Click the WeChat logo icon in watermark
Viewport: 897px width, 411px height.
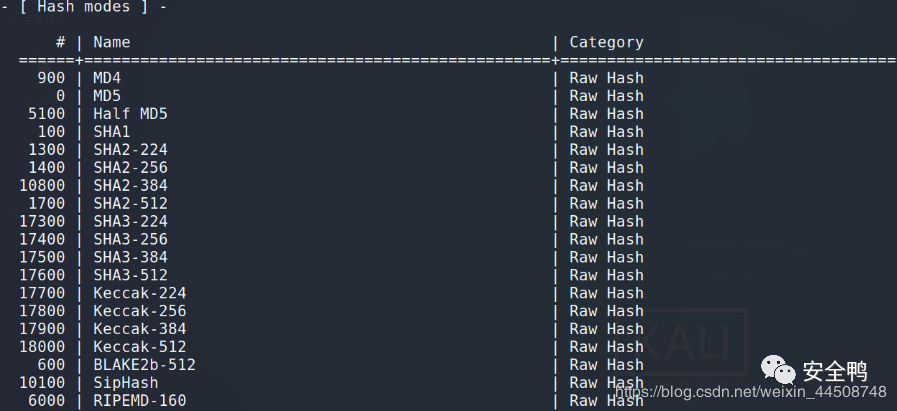[x=778, y=370]
